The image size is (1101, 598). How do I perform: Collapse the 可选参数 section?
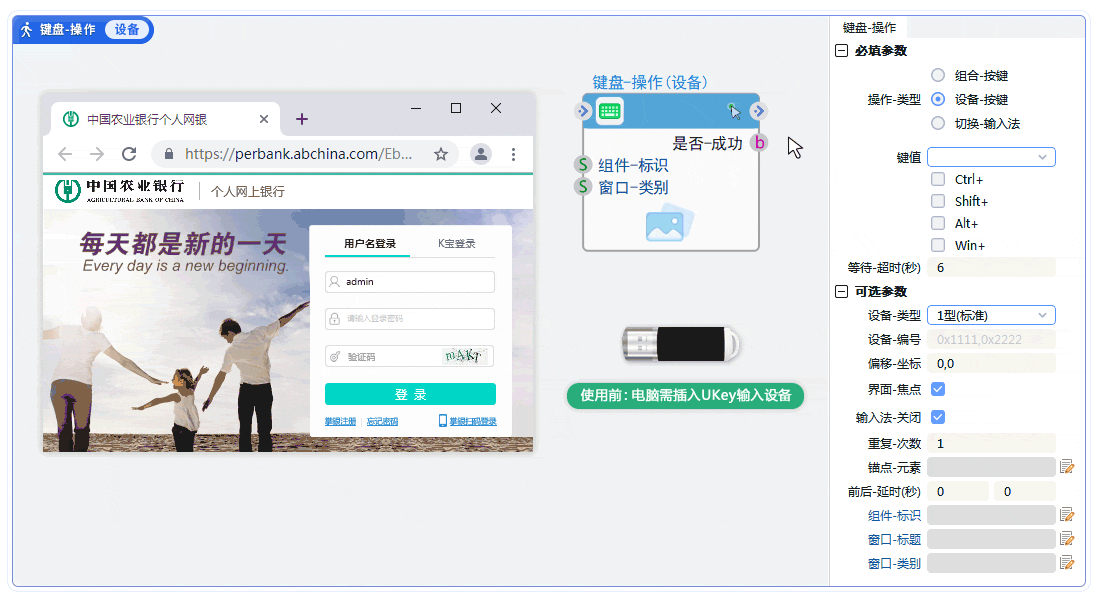(x=841, y=291)
